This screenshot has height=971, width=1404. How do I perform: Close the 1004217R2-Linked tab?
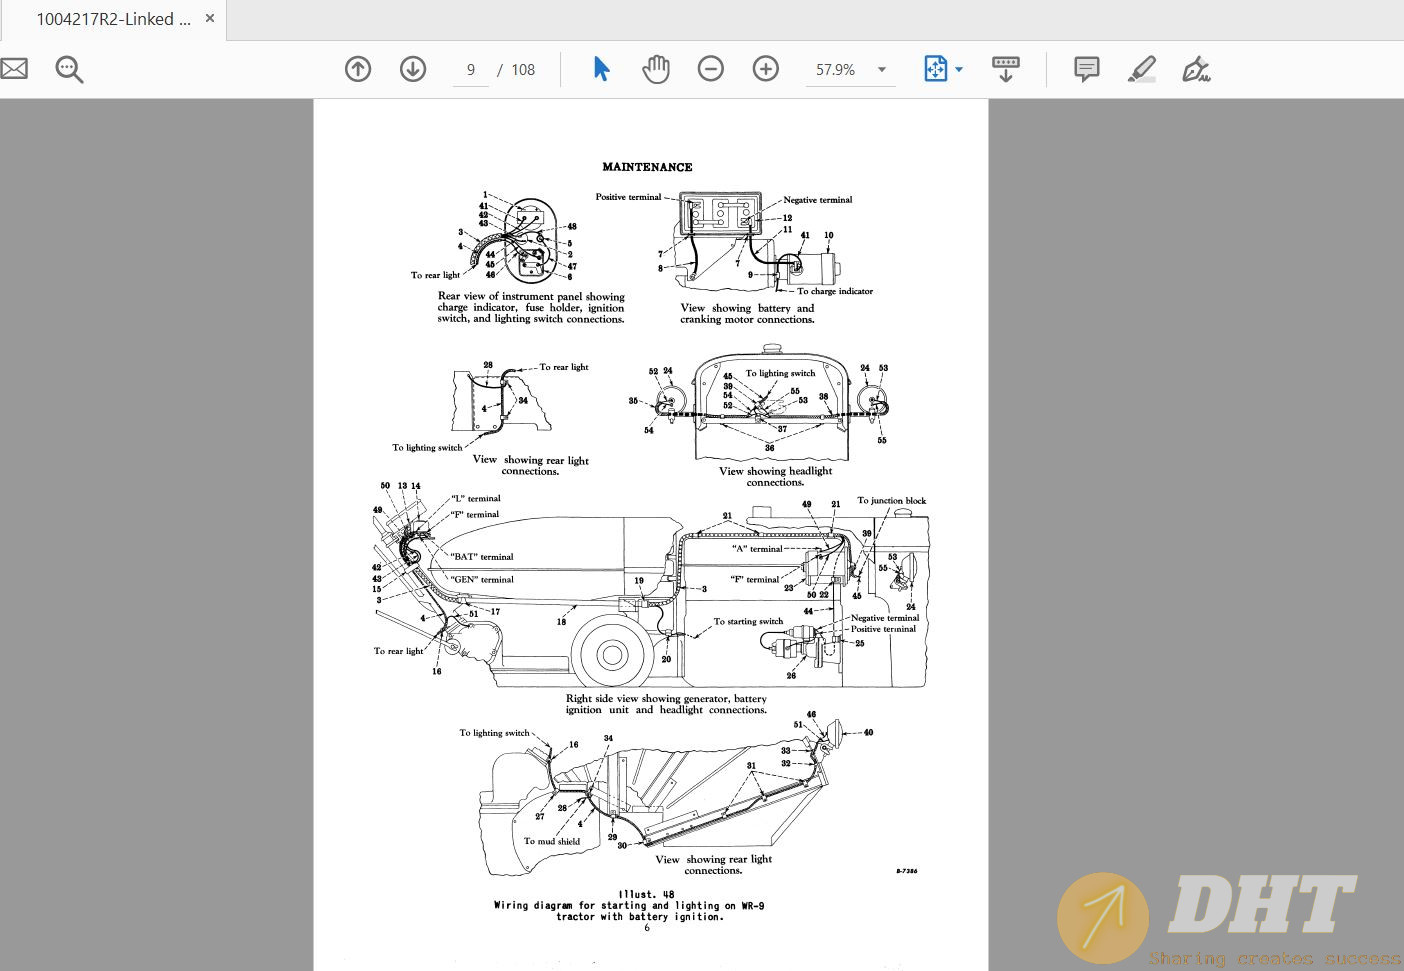pyautogui.click(x=210, y=18)
